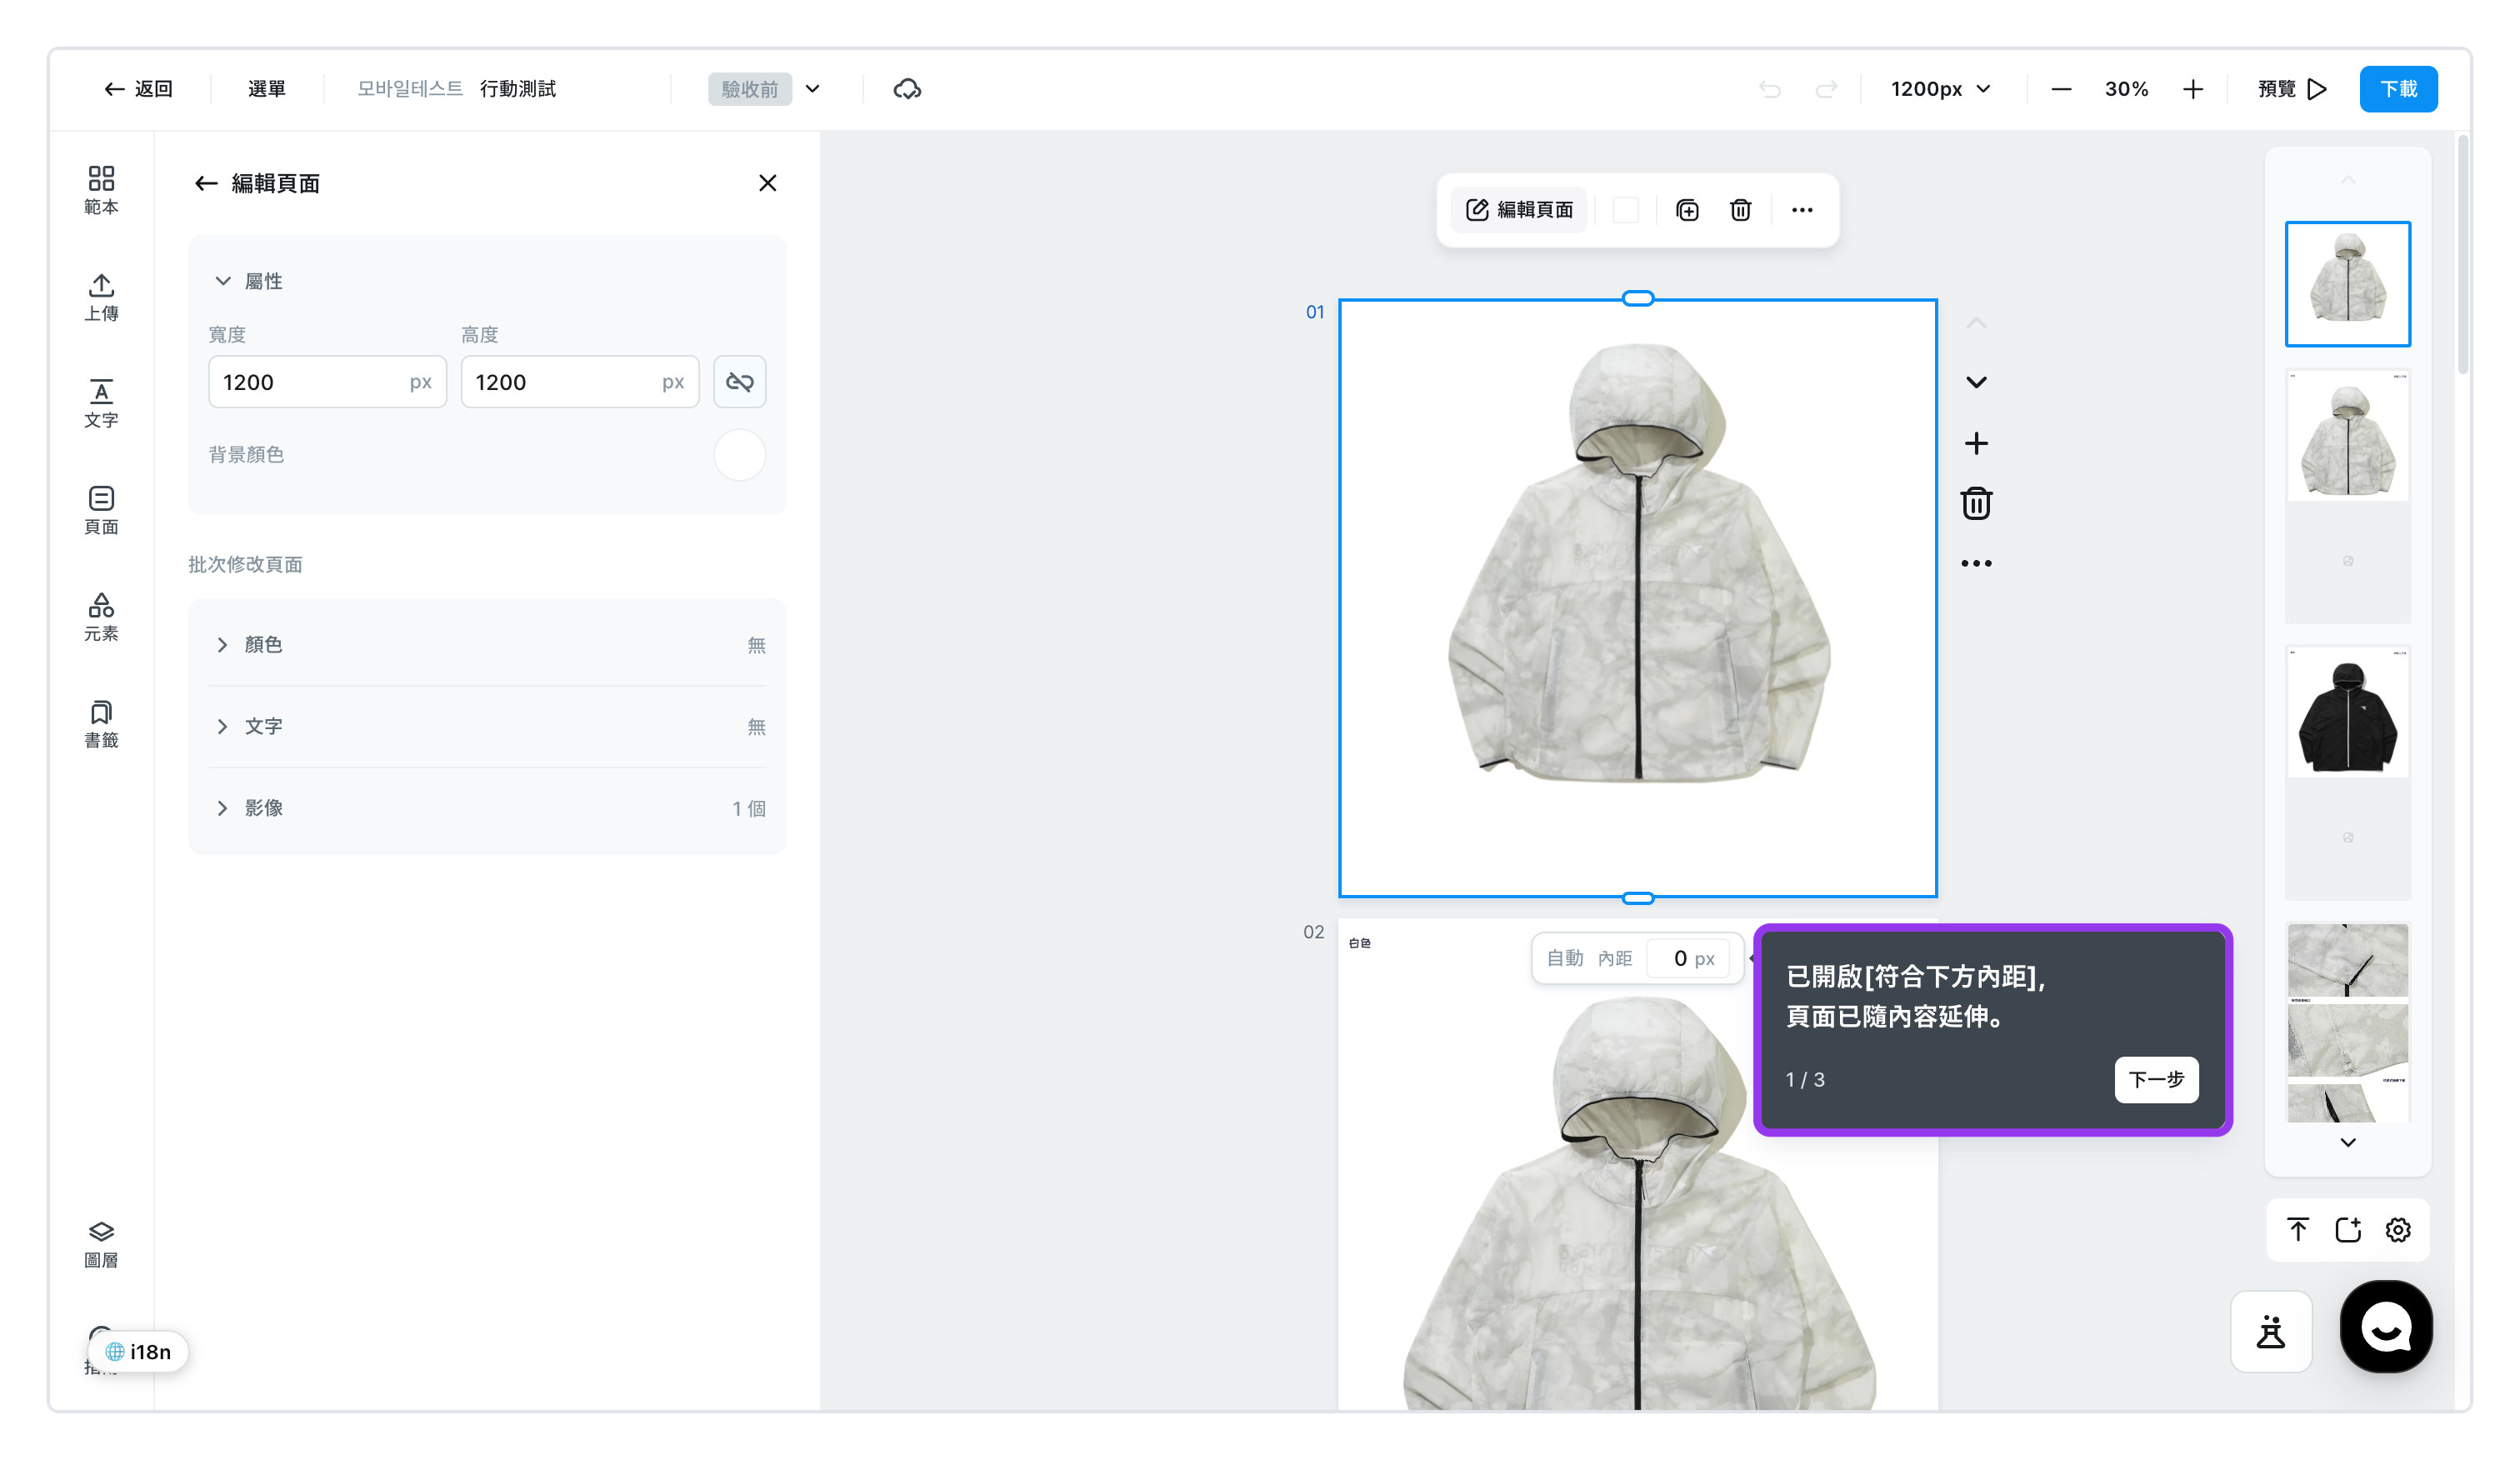Screen dimensions: 2520x1460
Task: Click the trash icon beside page 01
Action: click(1976, 503)
